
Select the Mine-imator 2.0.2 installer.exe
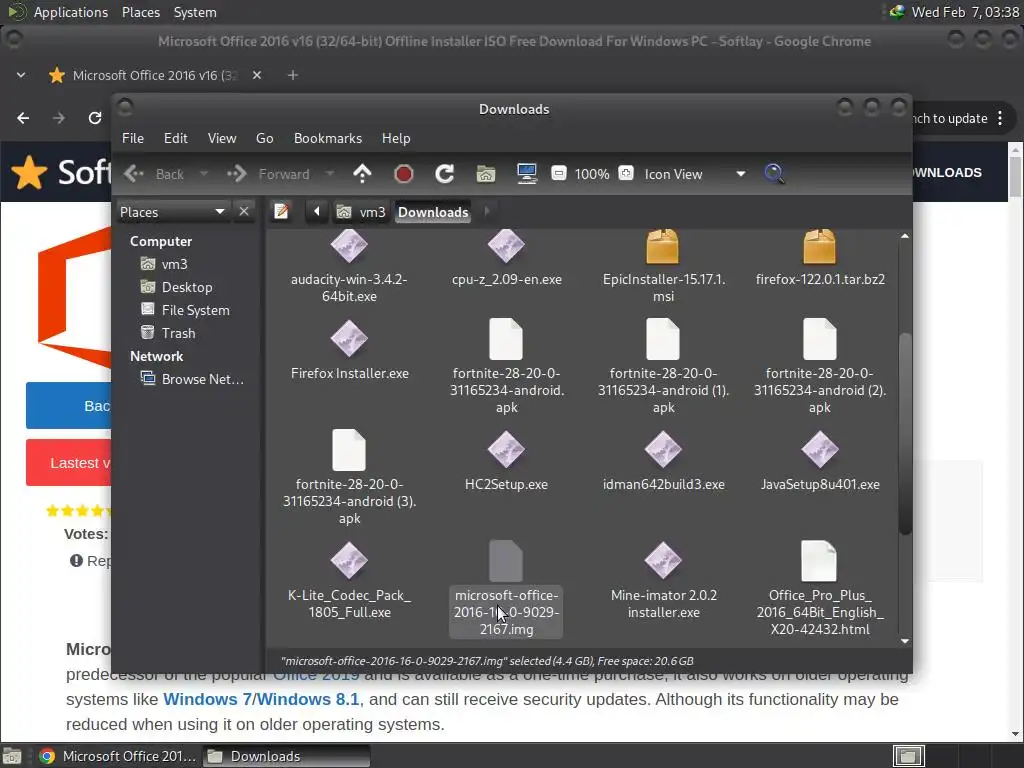click(663, 581)
